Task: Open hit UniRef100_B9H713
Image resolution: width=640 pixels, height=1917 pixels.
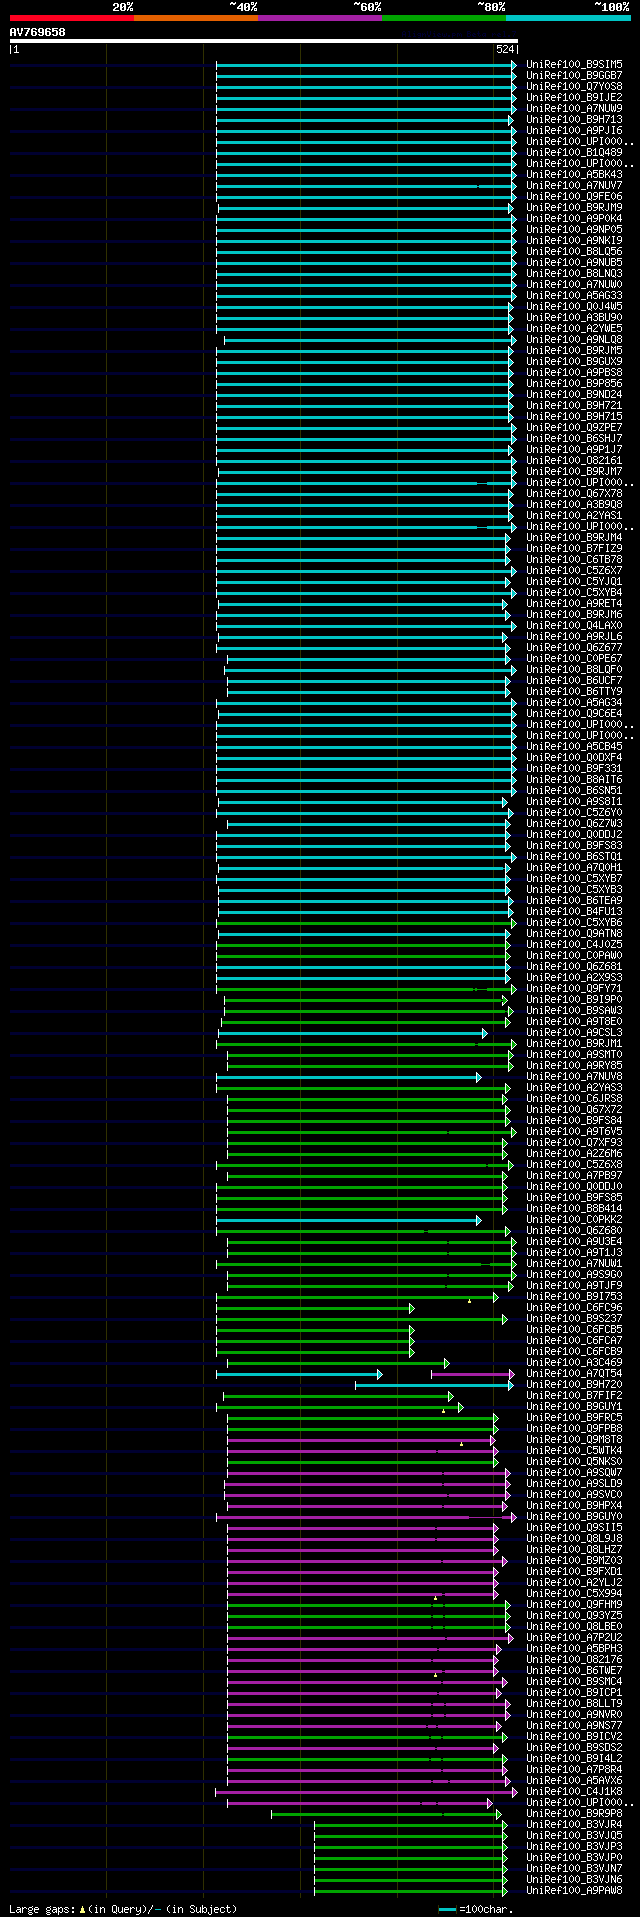Action: (574, 119)
